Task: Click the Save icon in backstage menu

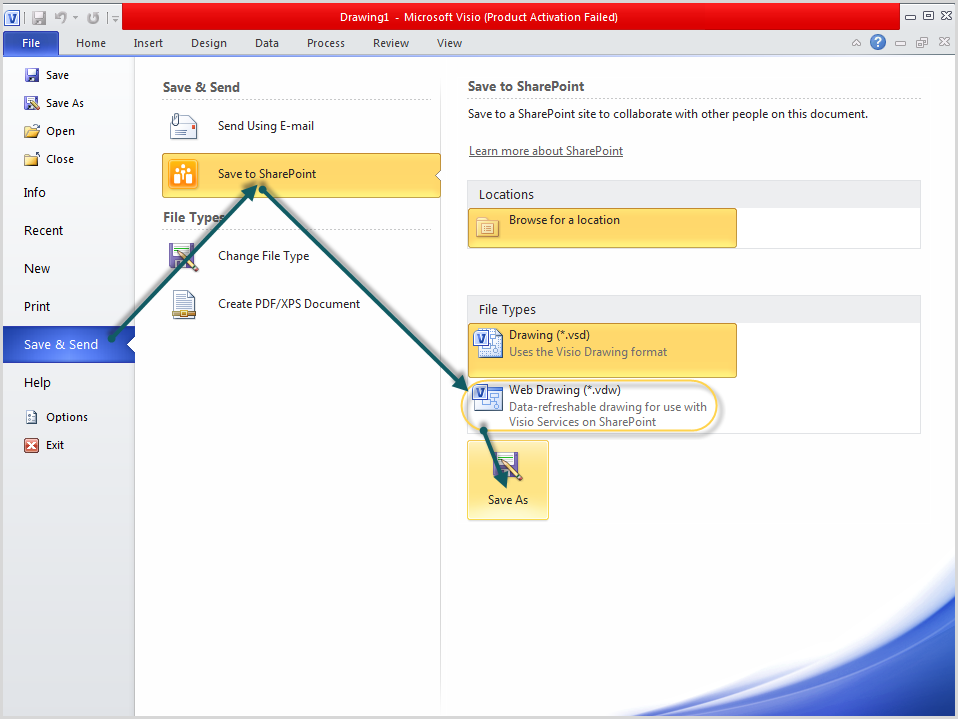Action: [x=32, y=75]
